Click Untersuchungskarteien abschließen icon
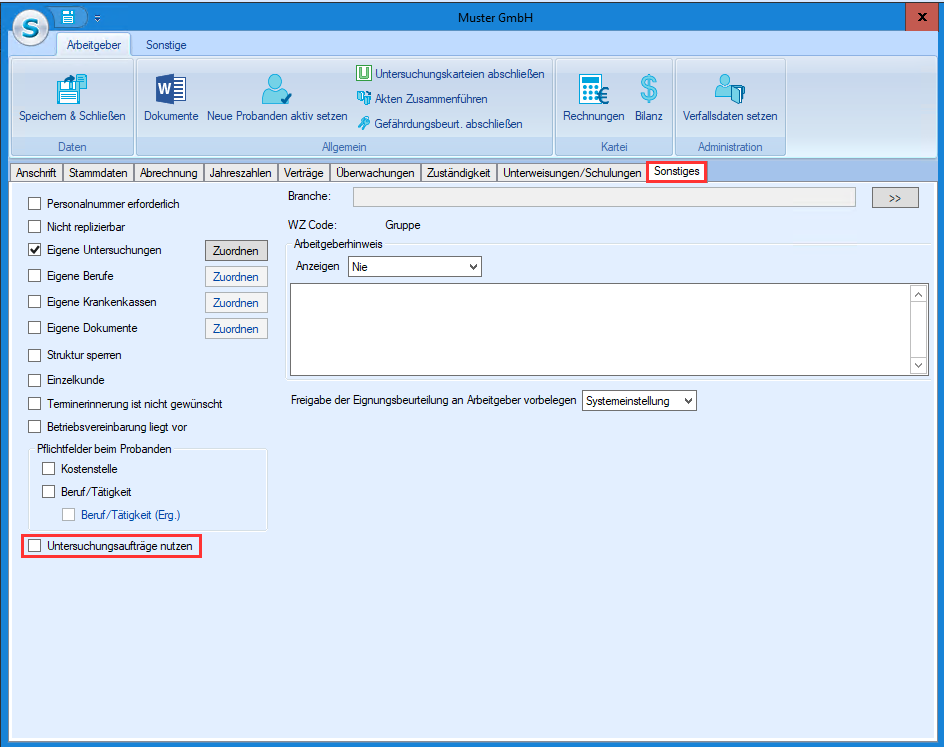This screenshot has height=747, width=944. (364, 73)
